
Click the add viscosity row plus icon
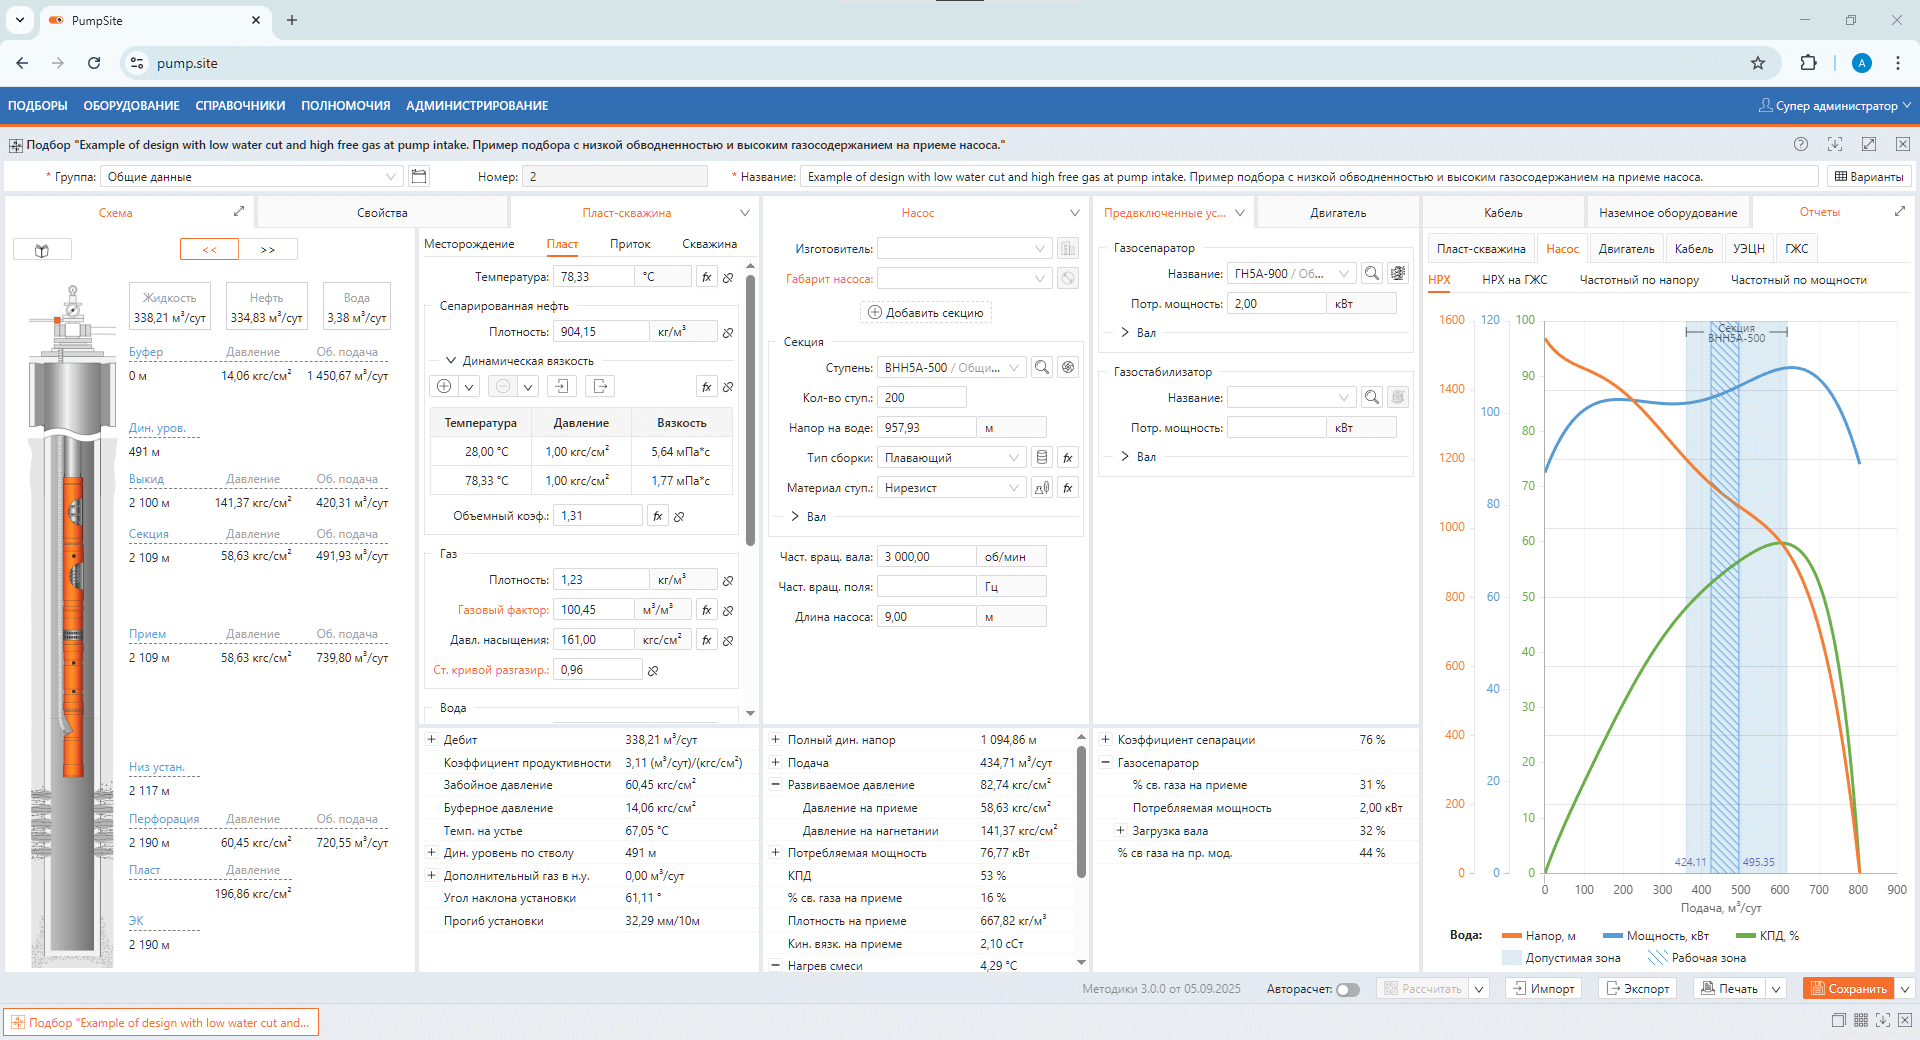pos(445,386)
